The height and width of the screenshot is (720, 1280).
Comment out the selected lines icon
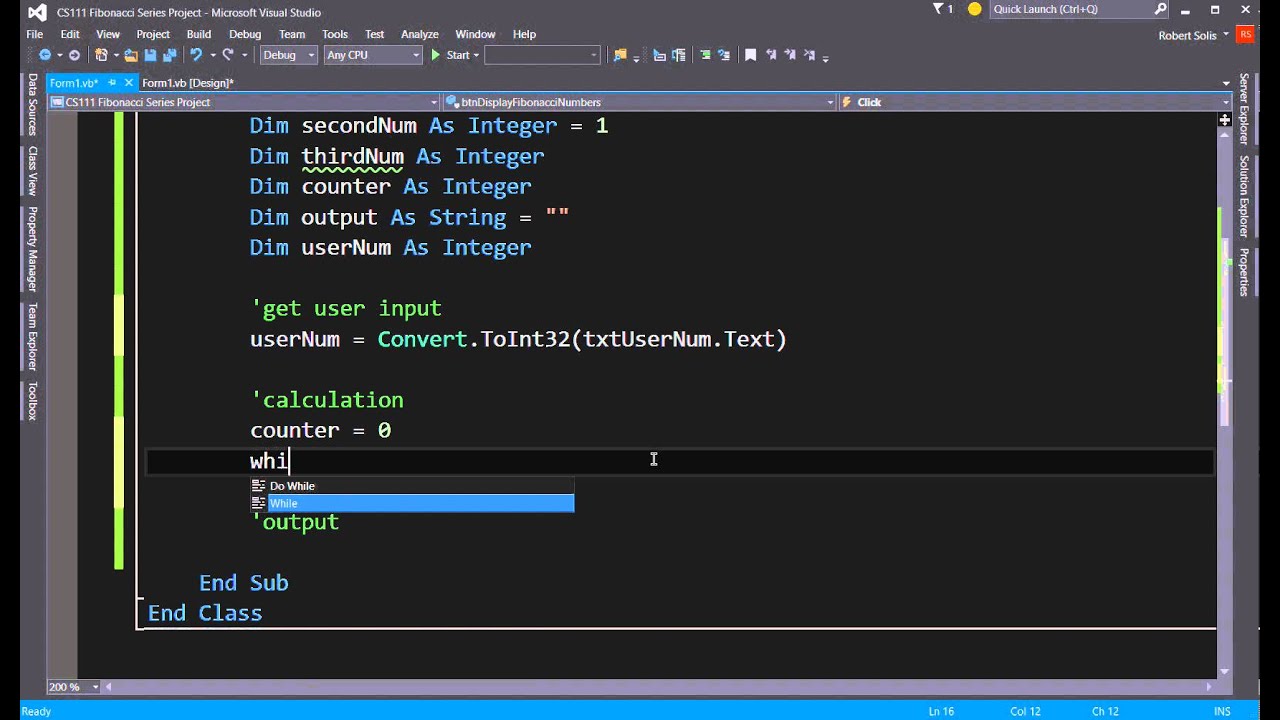[x=706, y=55]
